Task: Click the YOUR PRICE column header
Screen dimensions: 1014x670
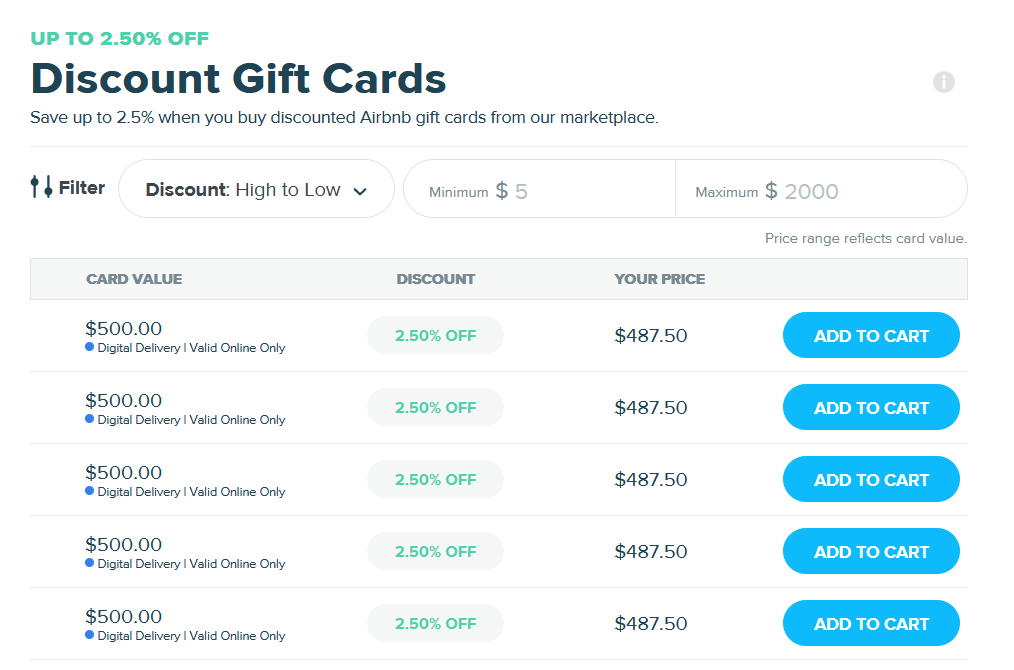Action: coord(660,279)
